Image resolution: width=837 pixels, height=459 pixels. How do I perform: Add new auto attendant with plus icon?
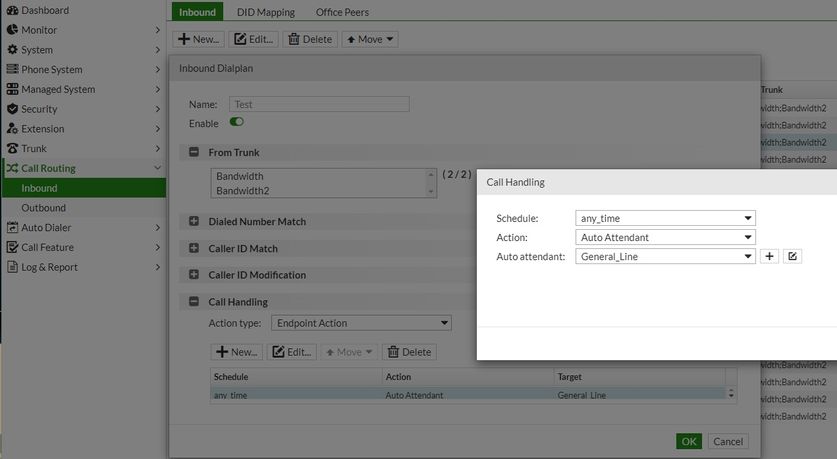coord(769,256)
